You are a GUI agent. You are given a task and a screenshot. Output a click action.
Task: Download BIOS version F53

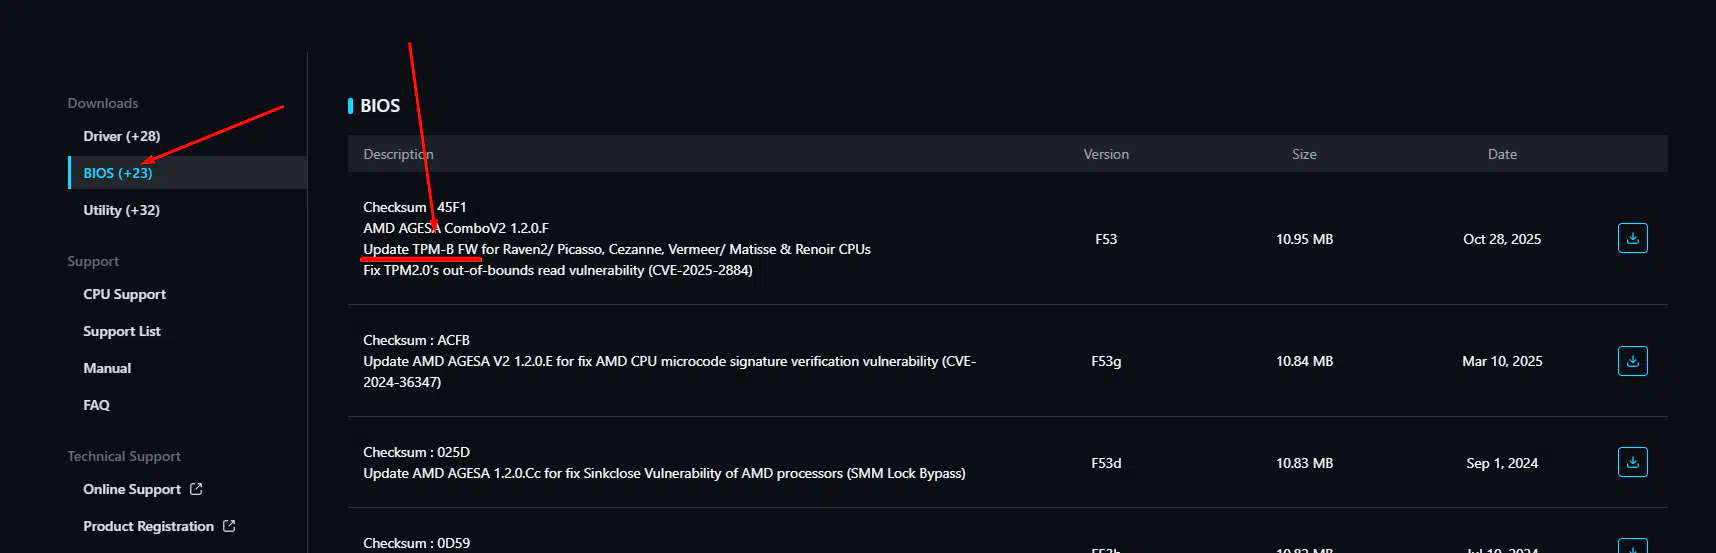[1632, 238]
